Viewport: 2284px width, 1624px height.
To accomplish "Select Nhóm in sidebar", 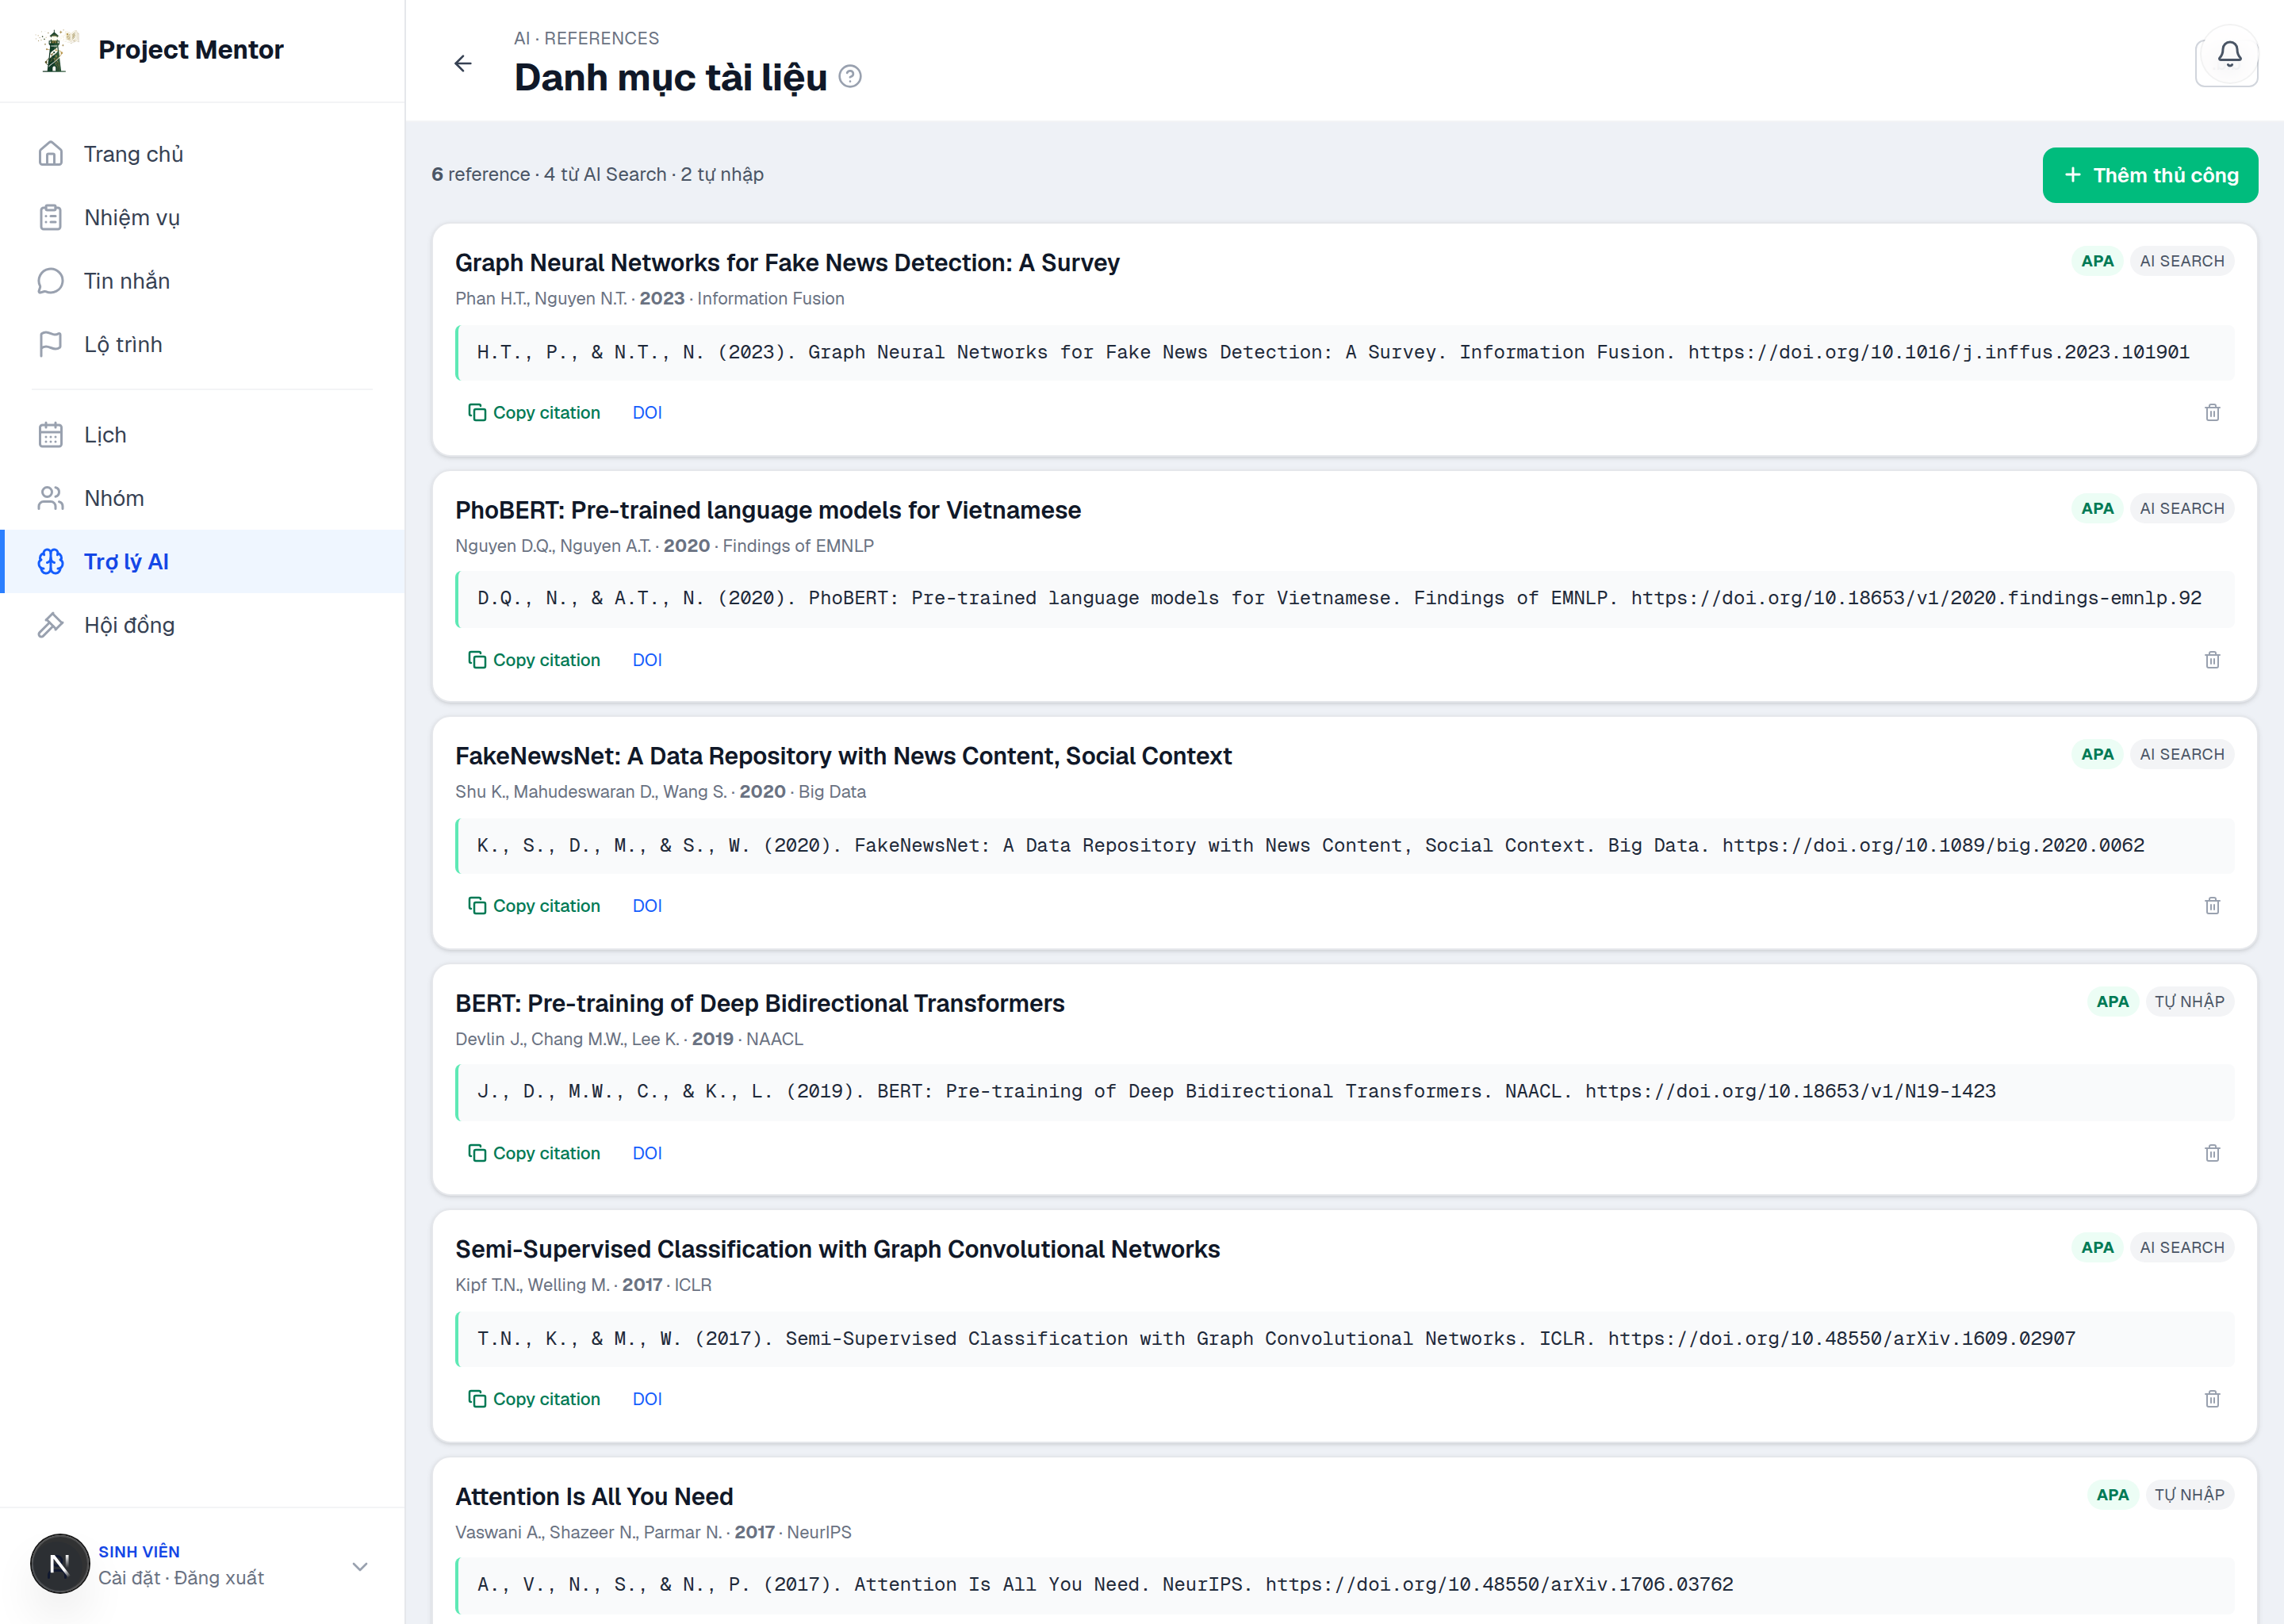I will click(204, 498).
